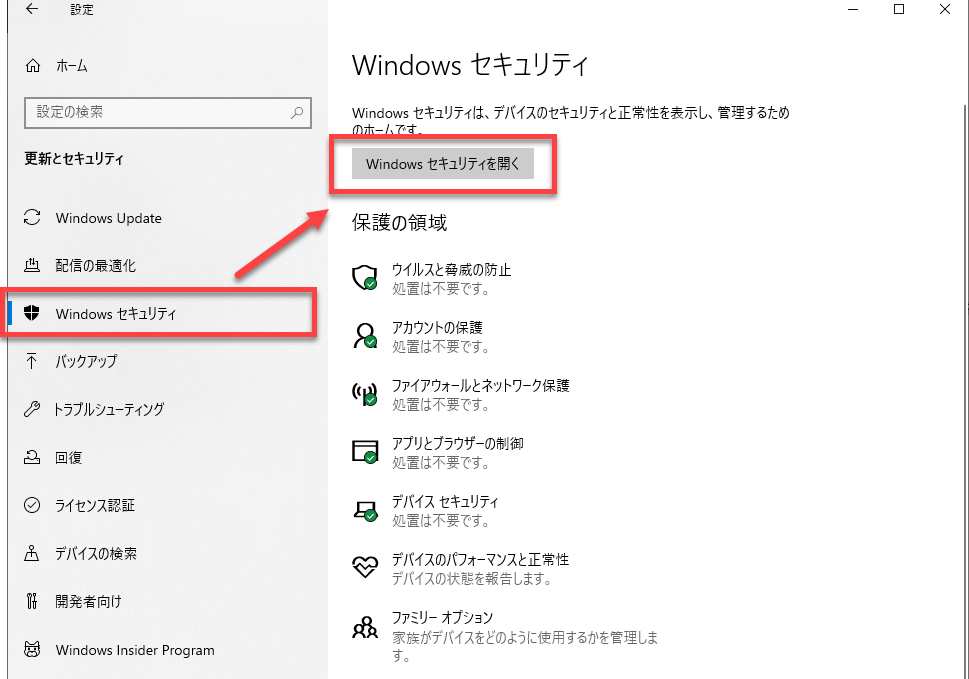Screen dimensions: 969x679
Task: Click the virus and threat protection shield icon
Action: [x=365, y=278]
